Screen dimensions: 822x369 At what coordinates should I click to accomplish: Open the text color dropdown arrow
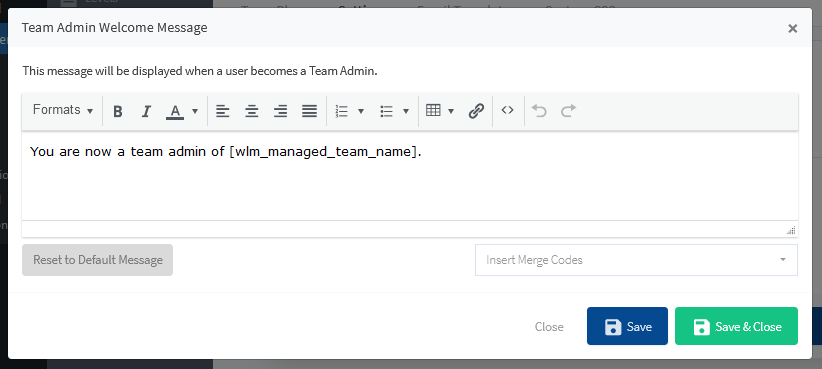195,111
